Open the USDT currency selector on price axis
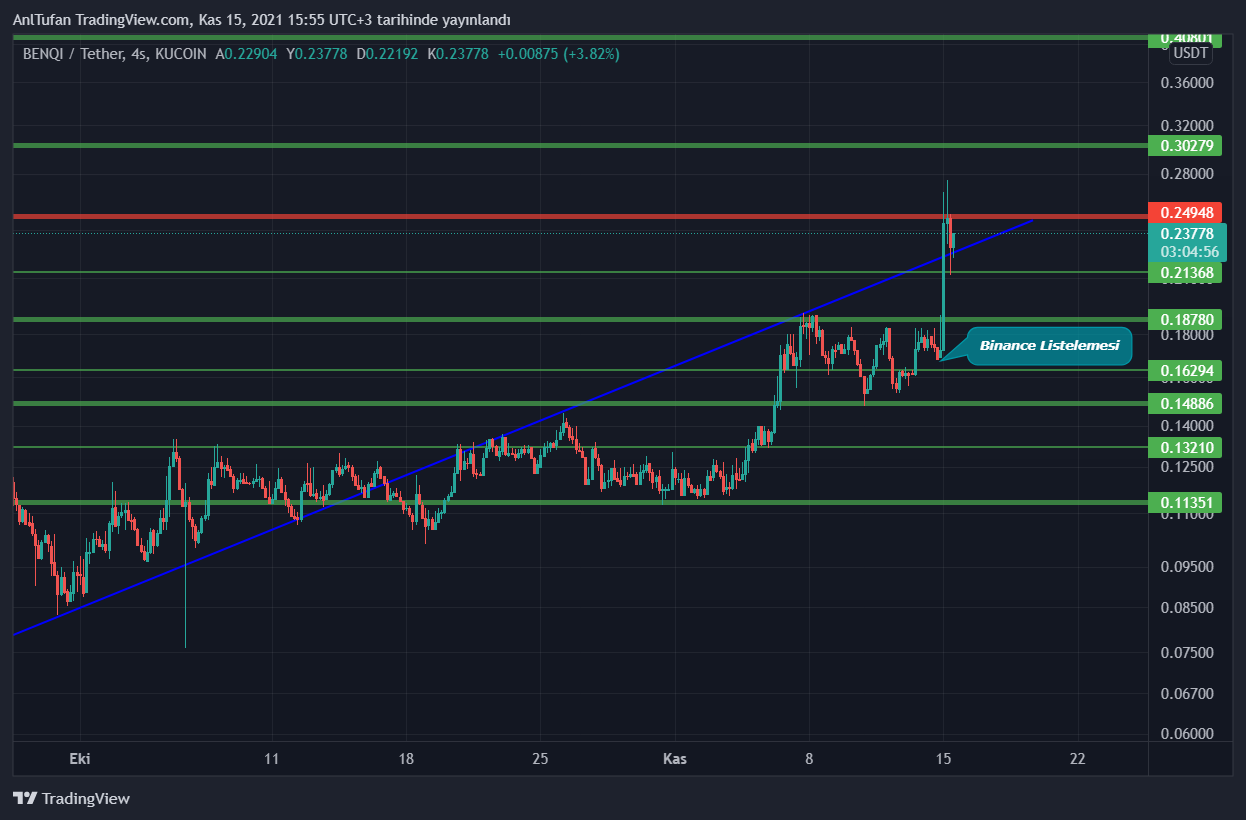1246x820 pixels. tap(1190, 53)
